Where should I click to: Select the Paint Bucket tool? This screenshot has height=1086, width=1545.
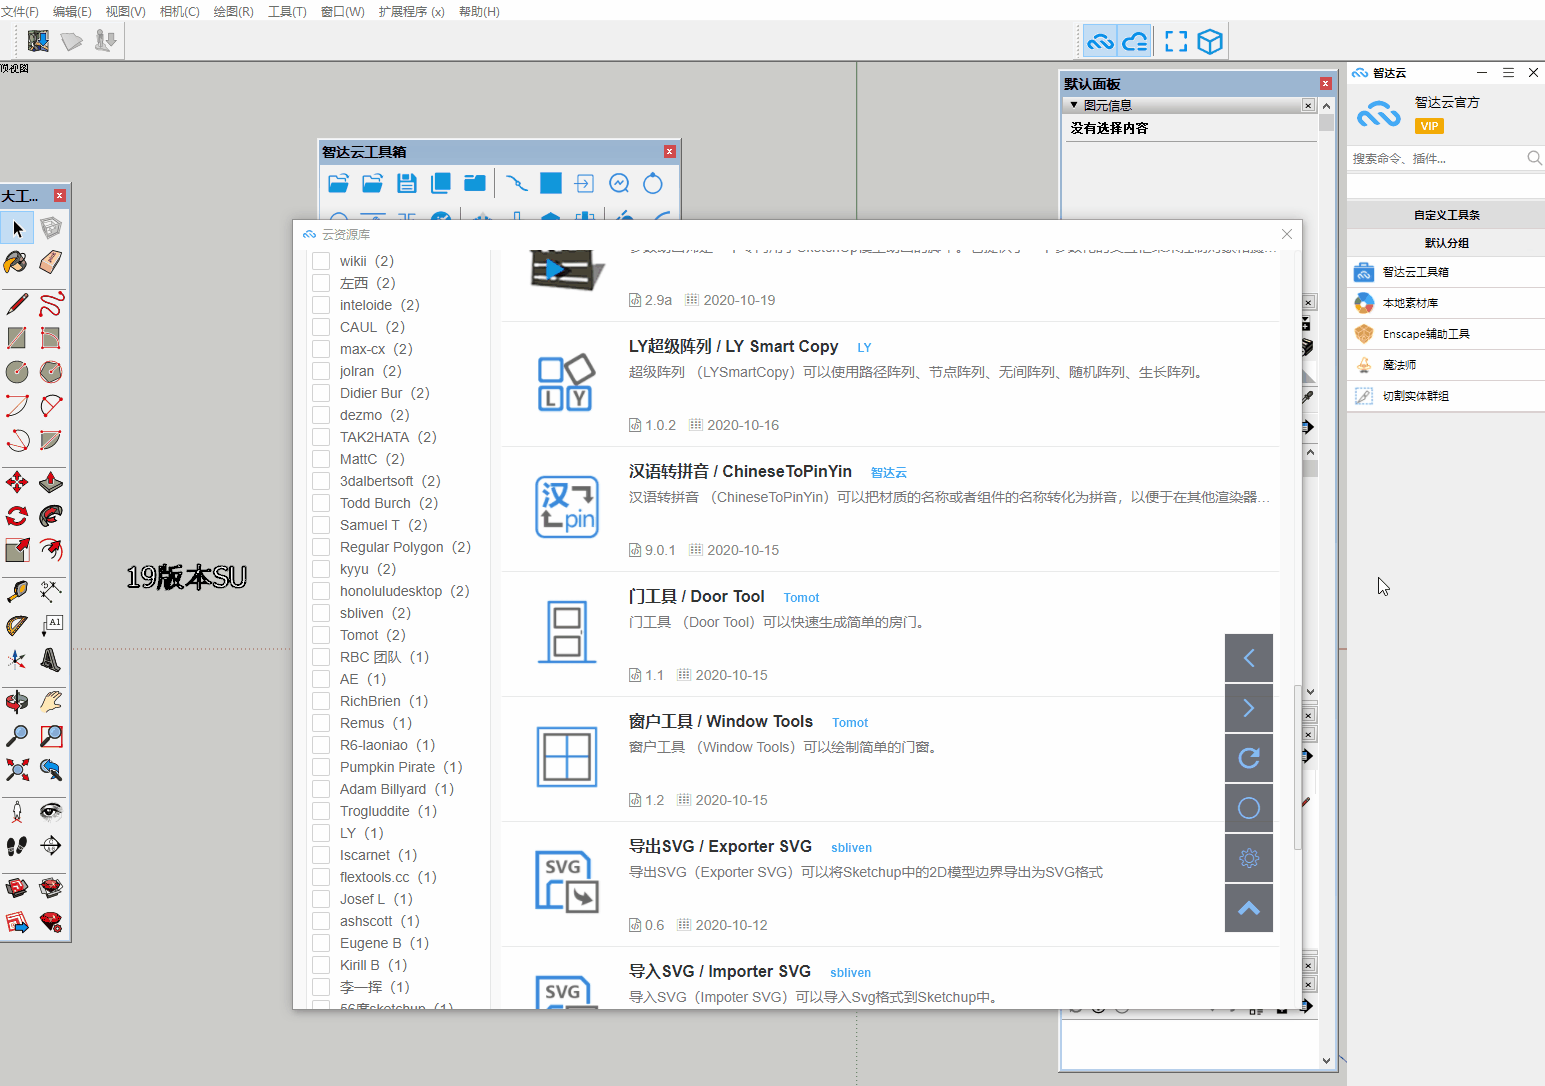coord(16,262)
